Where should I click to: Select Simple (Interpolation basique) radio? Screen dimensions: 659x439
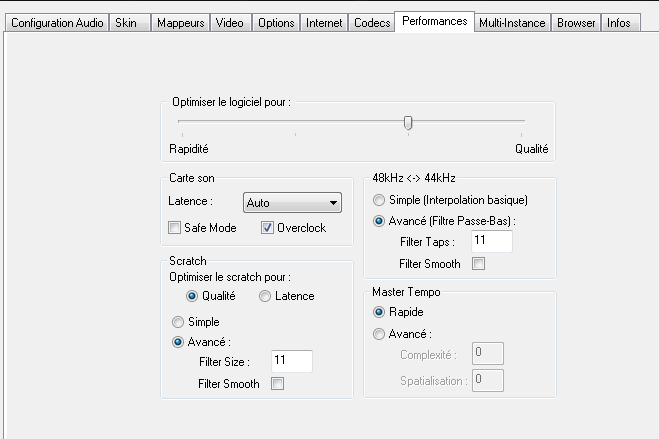click(x=379, y=200)
